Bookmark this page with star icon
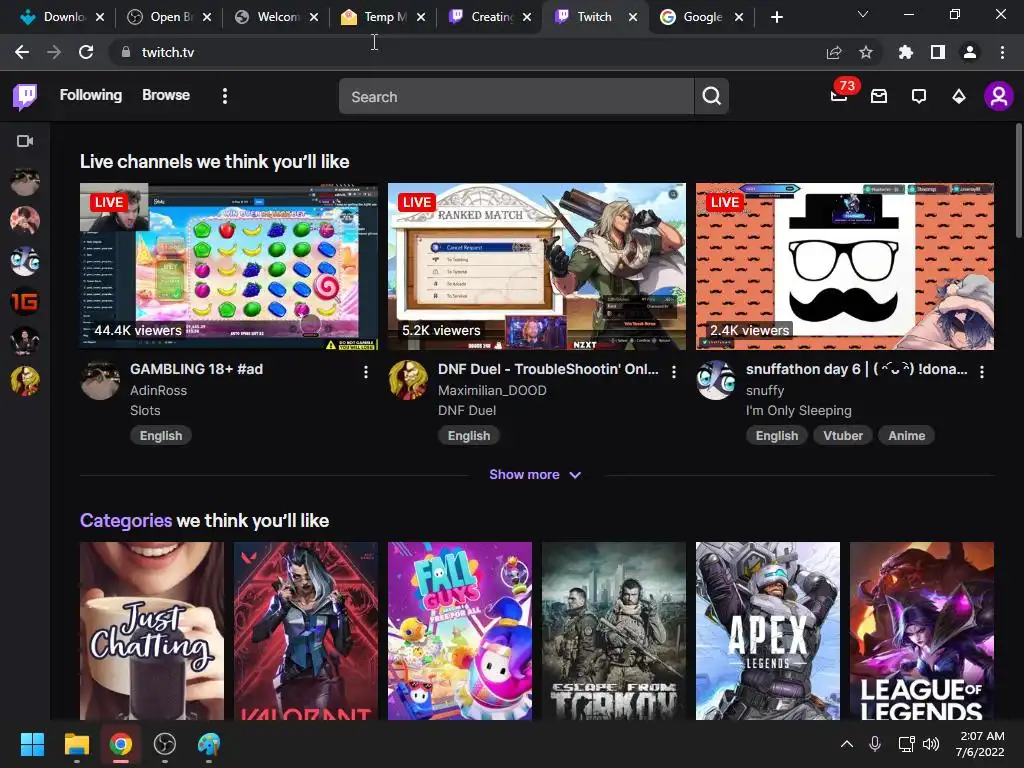The width and height of the screenshot is (1024, 768). click(866, 52)
